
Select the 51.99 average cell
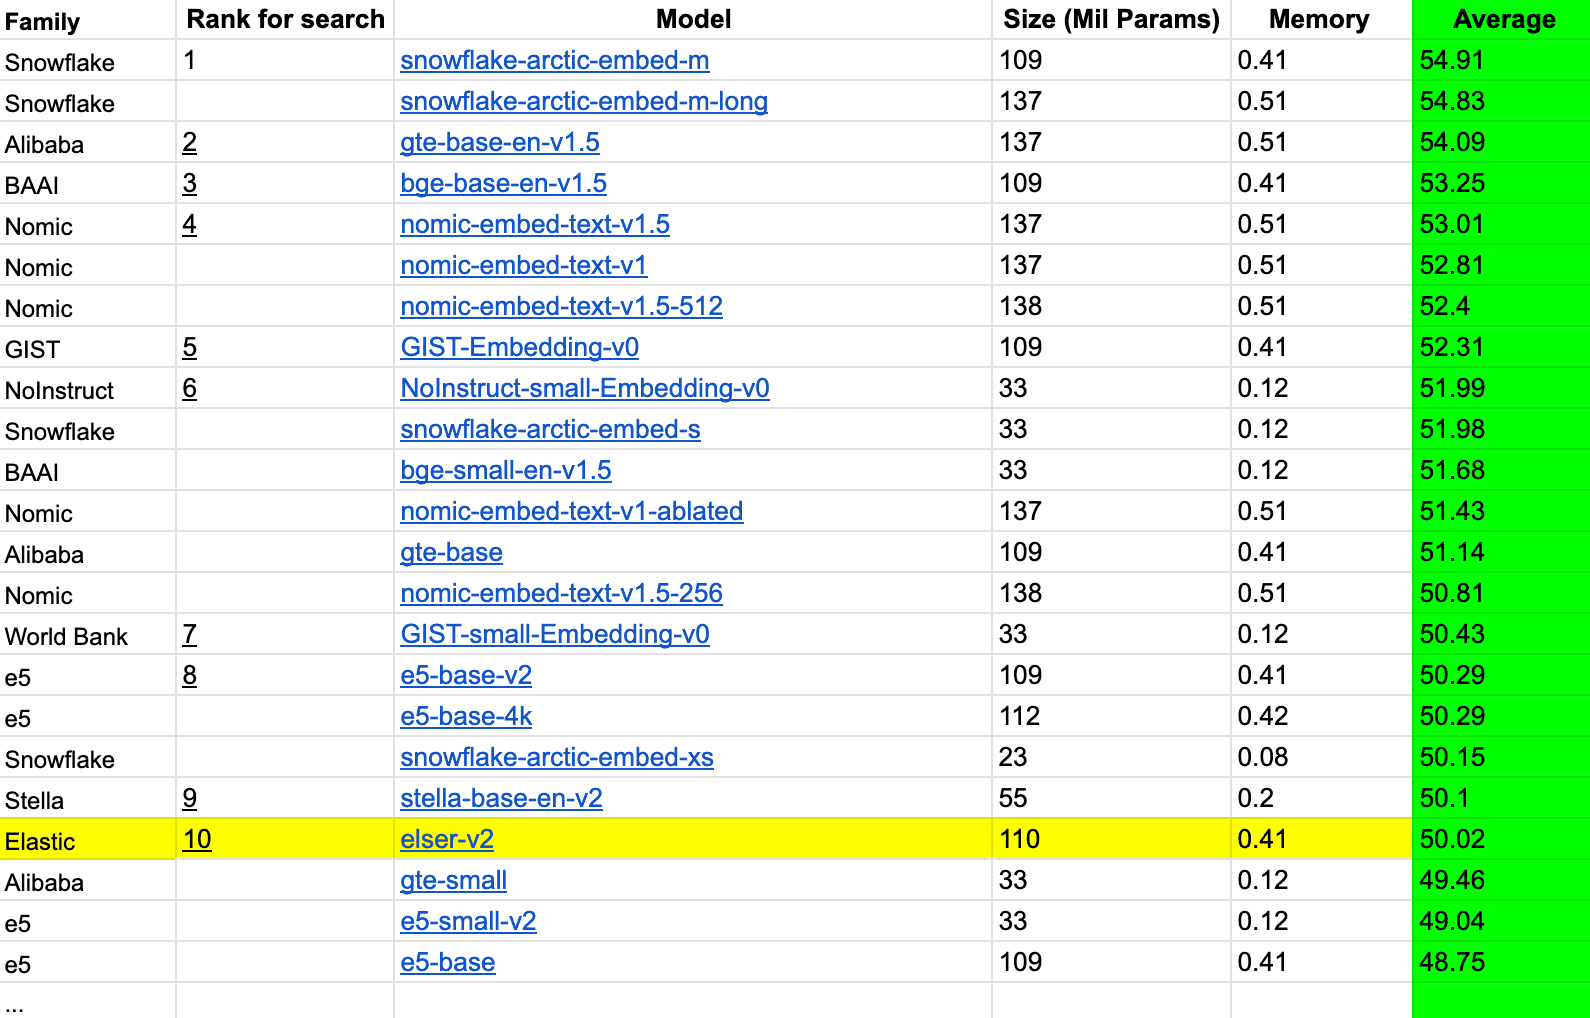(1501, 389)
